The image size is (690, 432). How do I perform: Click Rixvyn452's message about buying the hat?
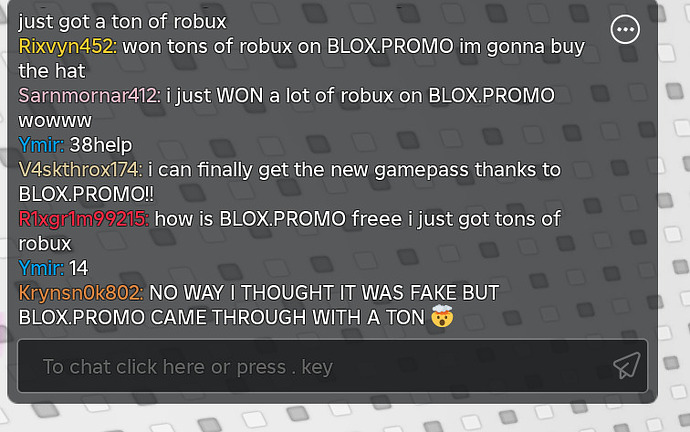[x=302, y=59]
